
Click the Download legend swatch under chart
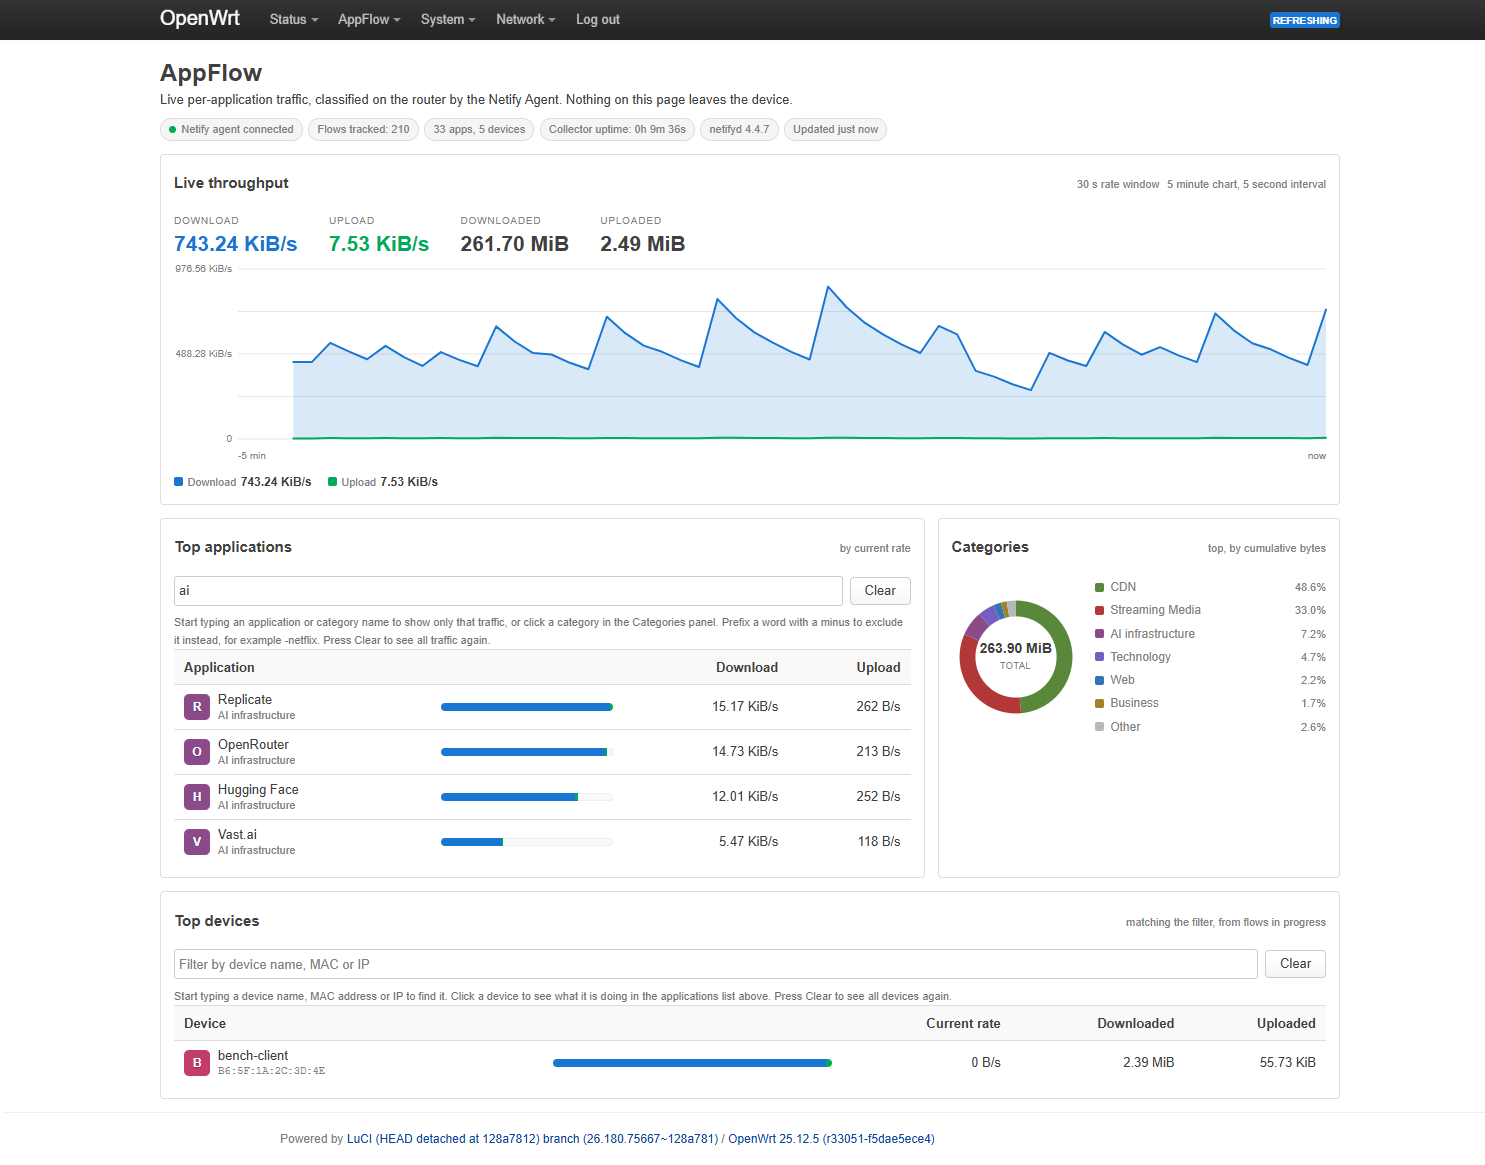tap(179, 482)
